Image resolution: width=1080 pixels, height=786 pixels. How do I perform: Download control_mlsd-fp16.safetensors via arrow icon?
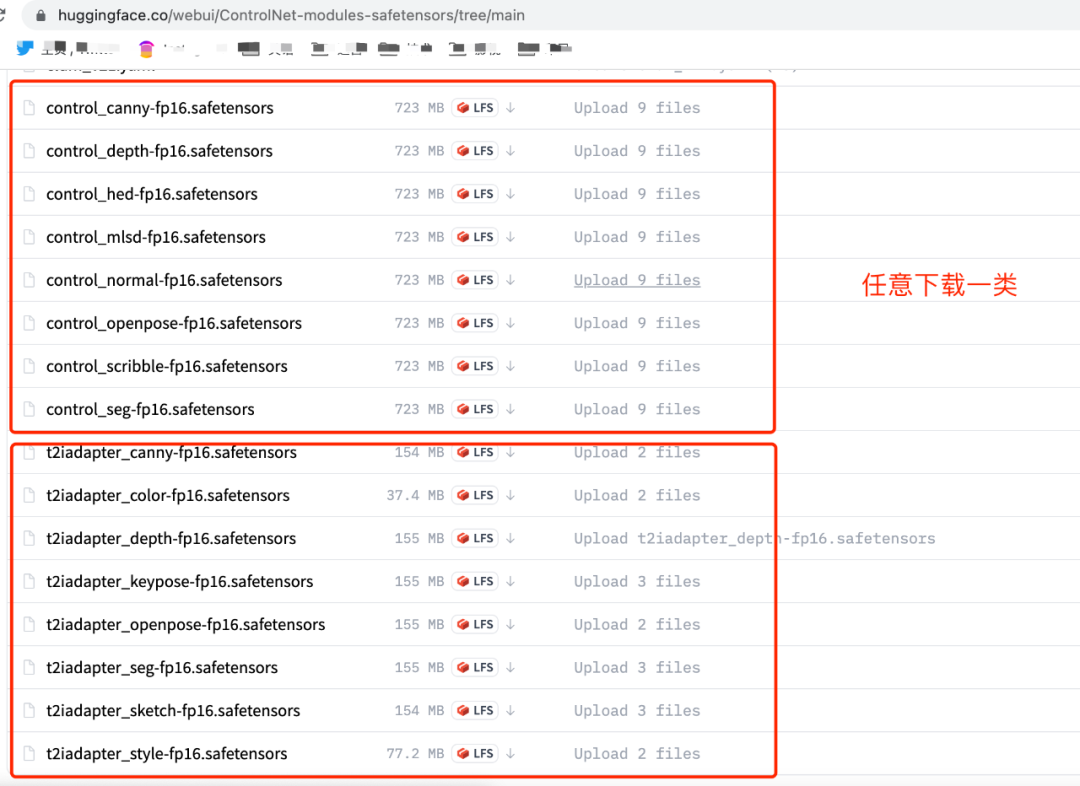coord(510,237)
